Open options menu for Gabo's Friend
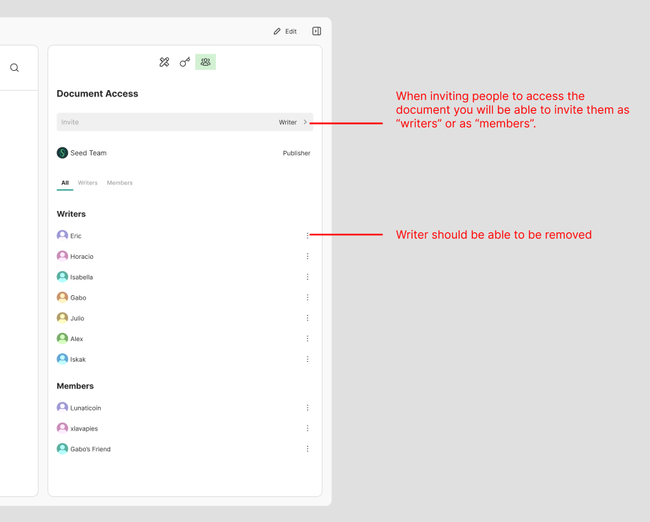This screenshot has width=650, height=522. click(307, 449)
